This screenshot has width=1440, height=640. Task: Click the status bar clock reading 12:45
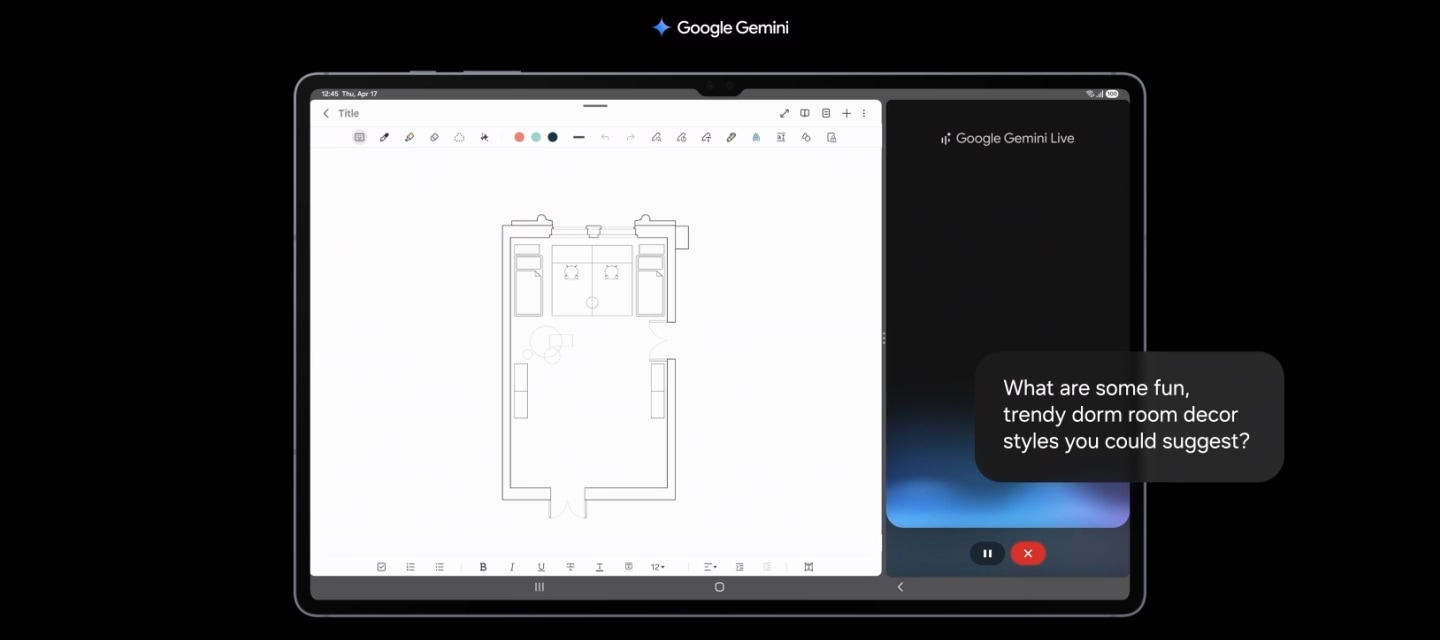[x=330, y=94]
